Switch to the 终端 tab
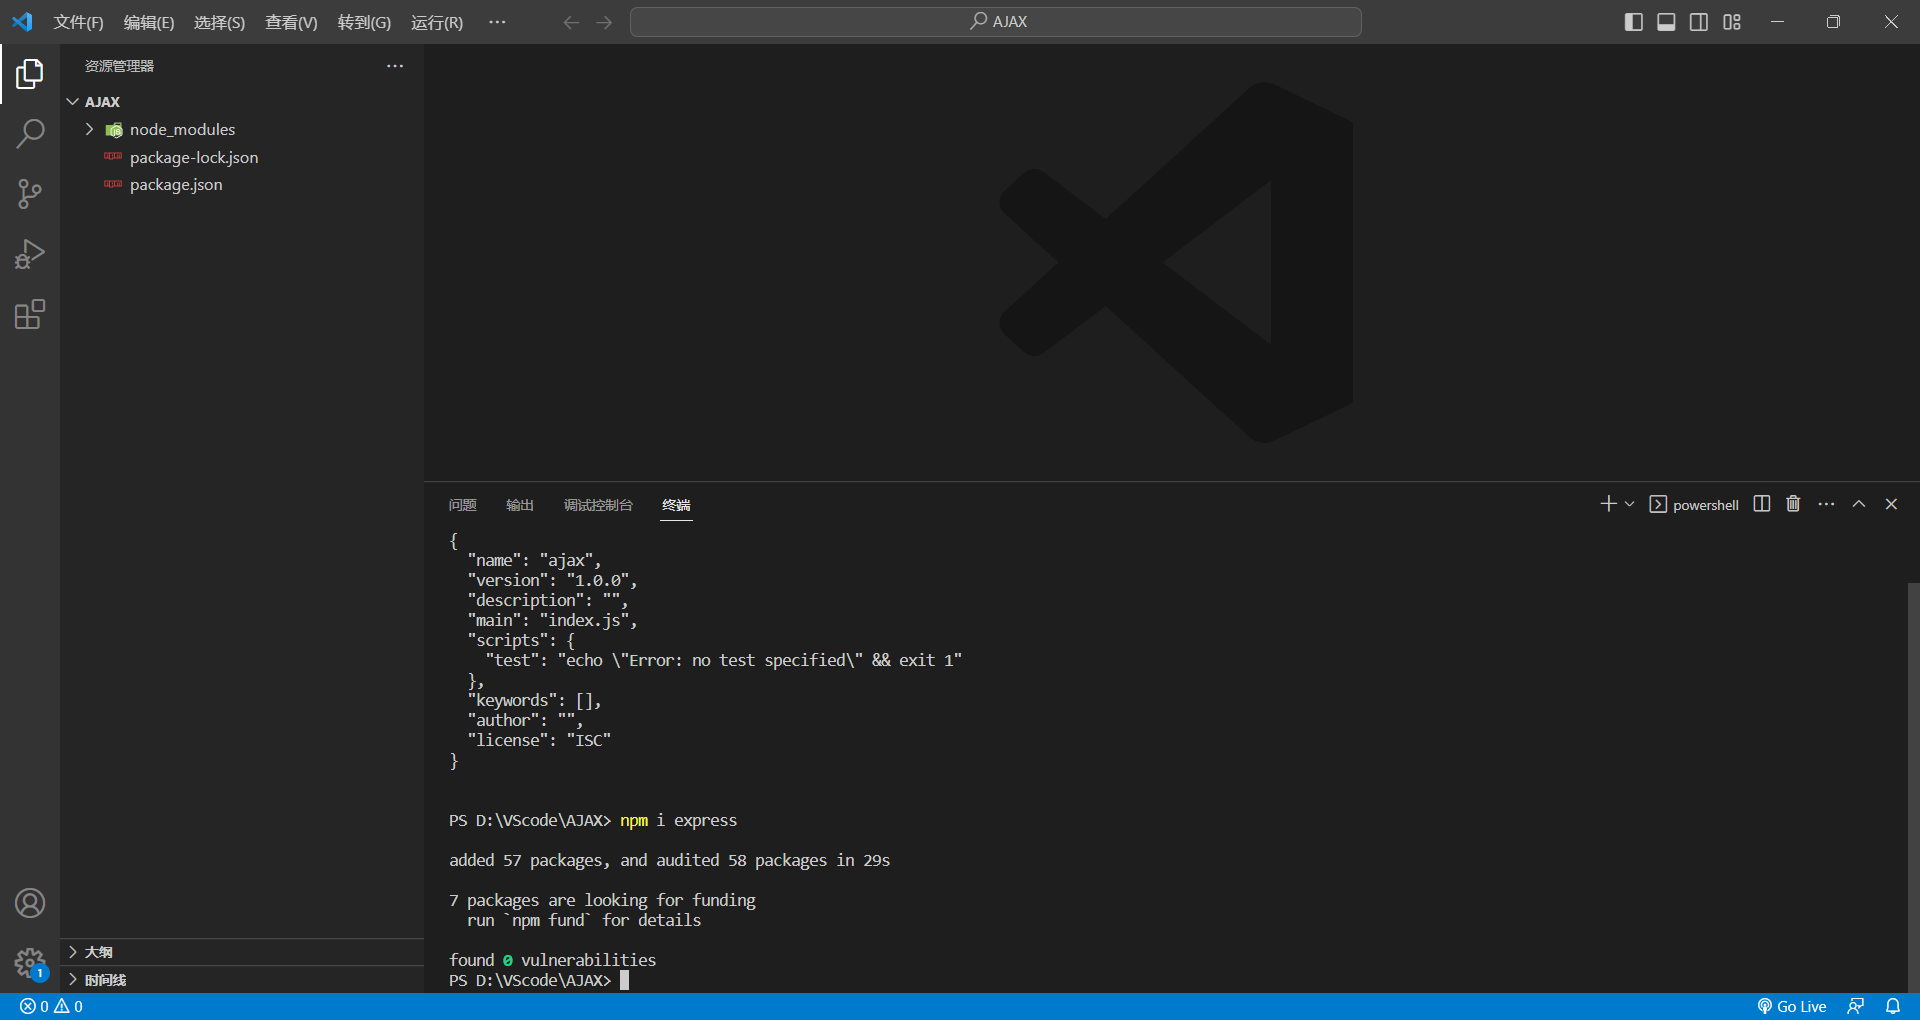This screenshot has height=1020, width=1920. (x=676, y=505)
